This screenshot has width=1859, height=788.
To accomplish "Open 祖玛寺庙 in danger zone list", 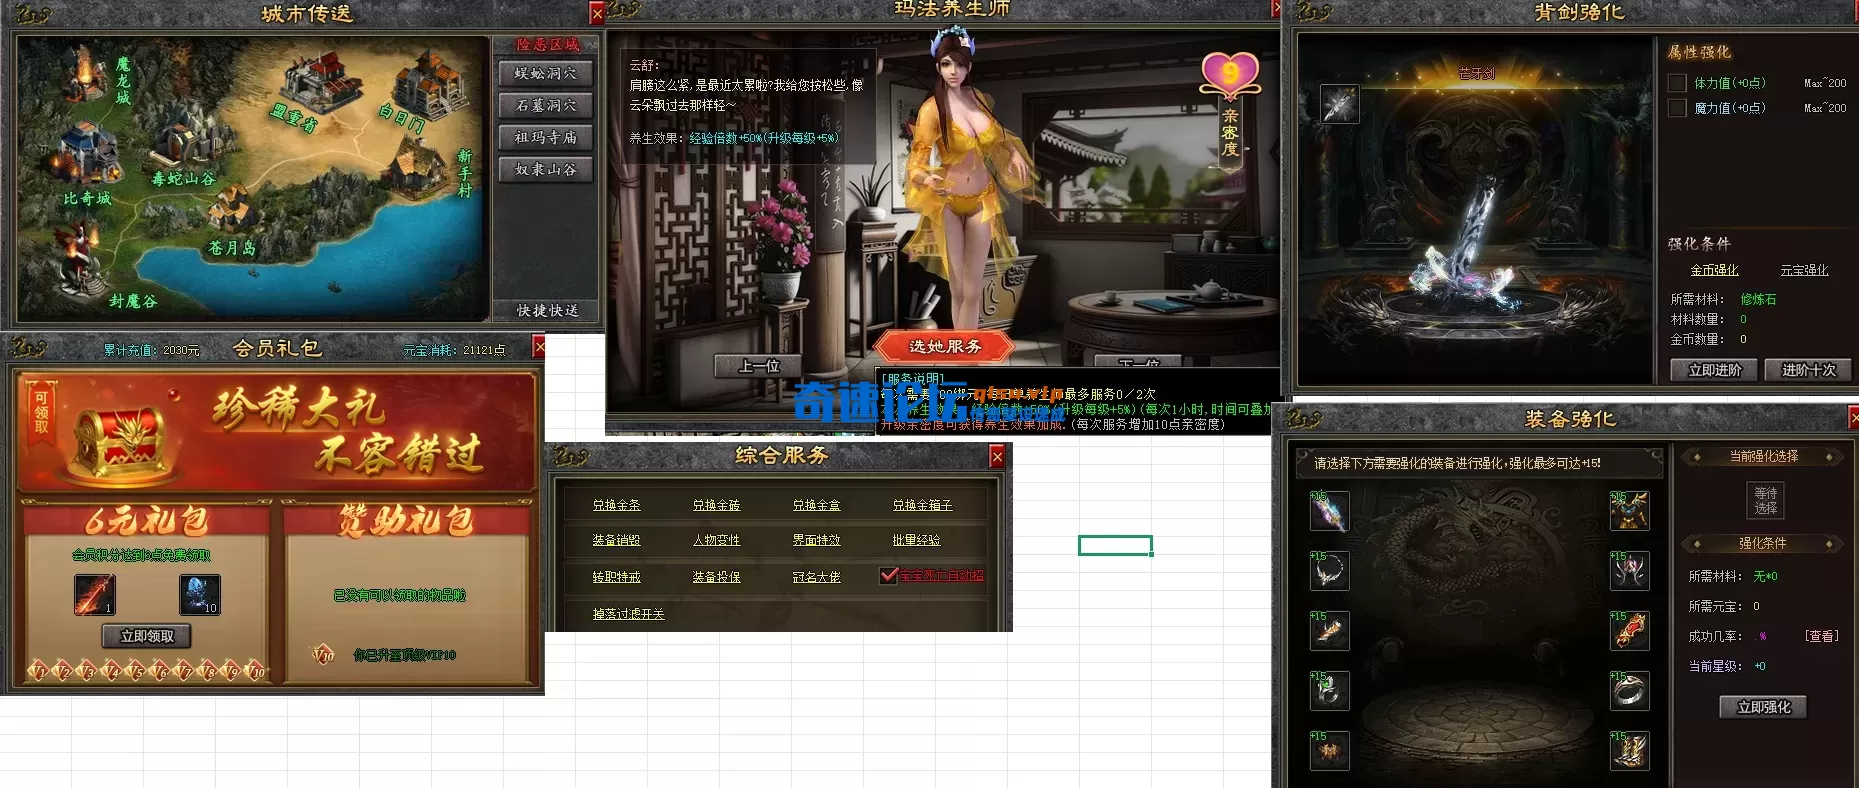I will tap(546, 137).
